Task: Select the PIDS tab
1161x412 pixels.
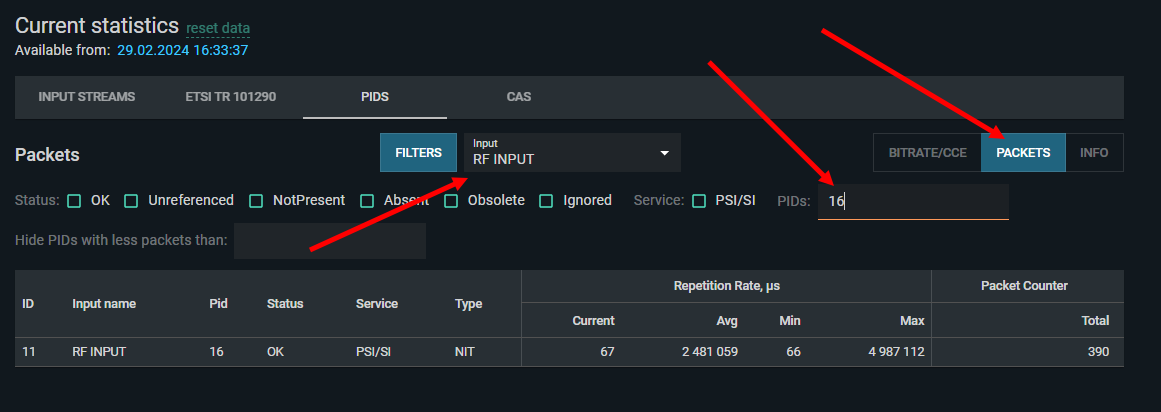Action: 375,97
